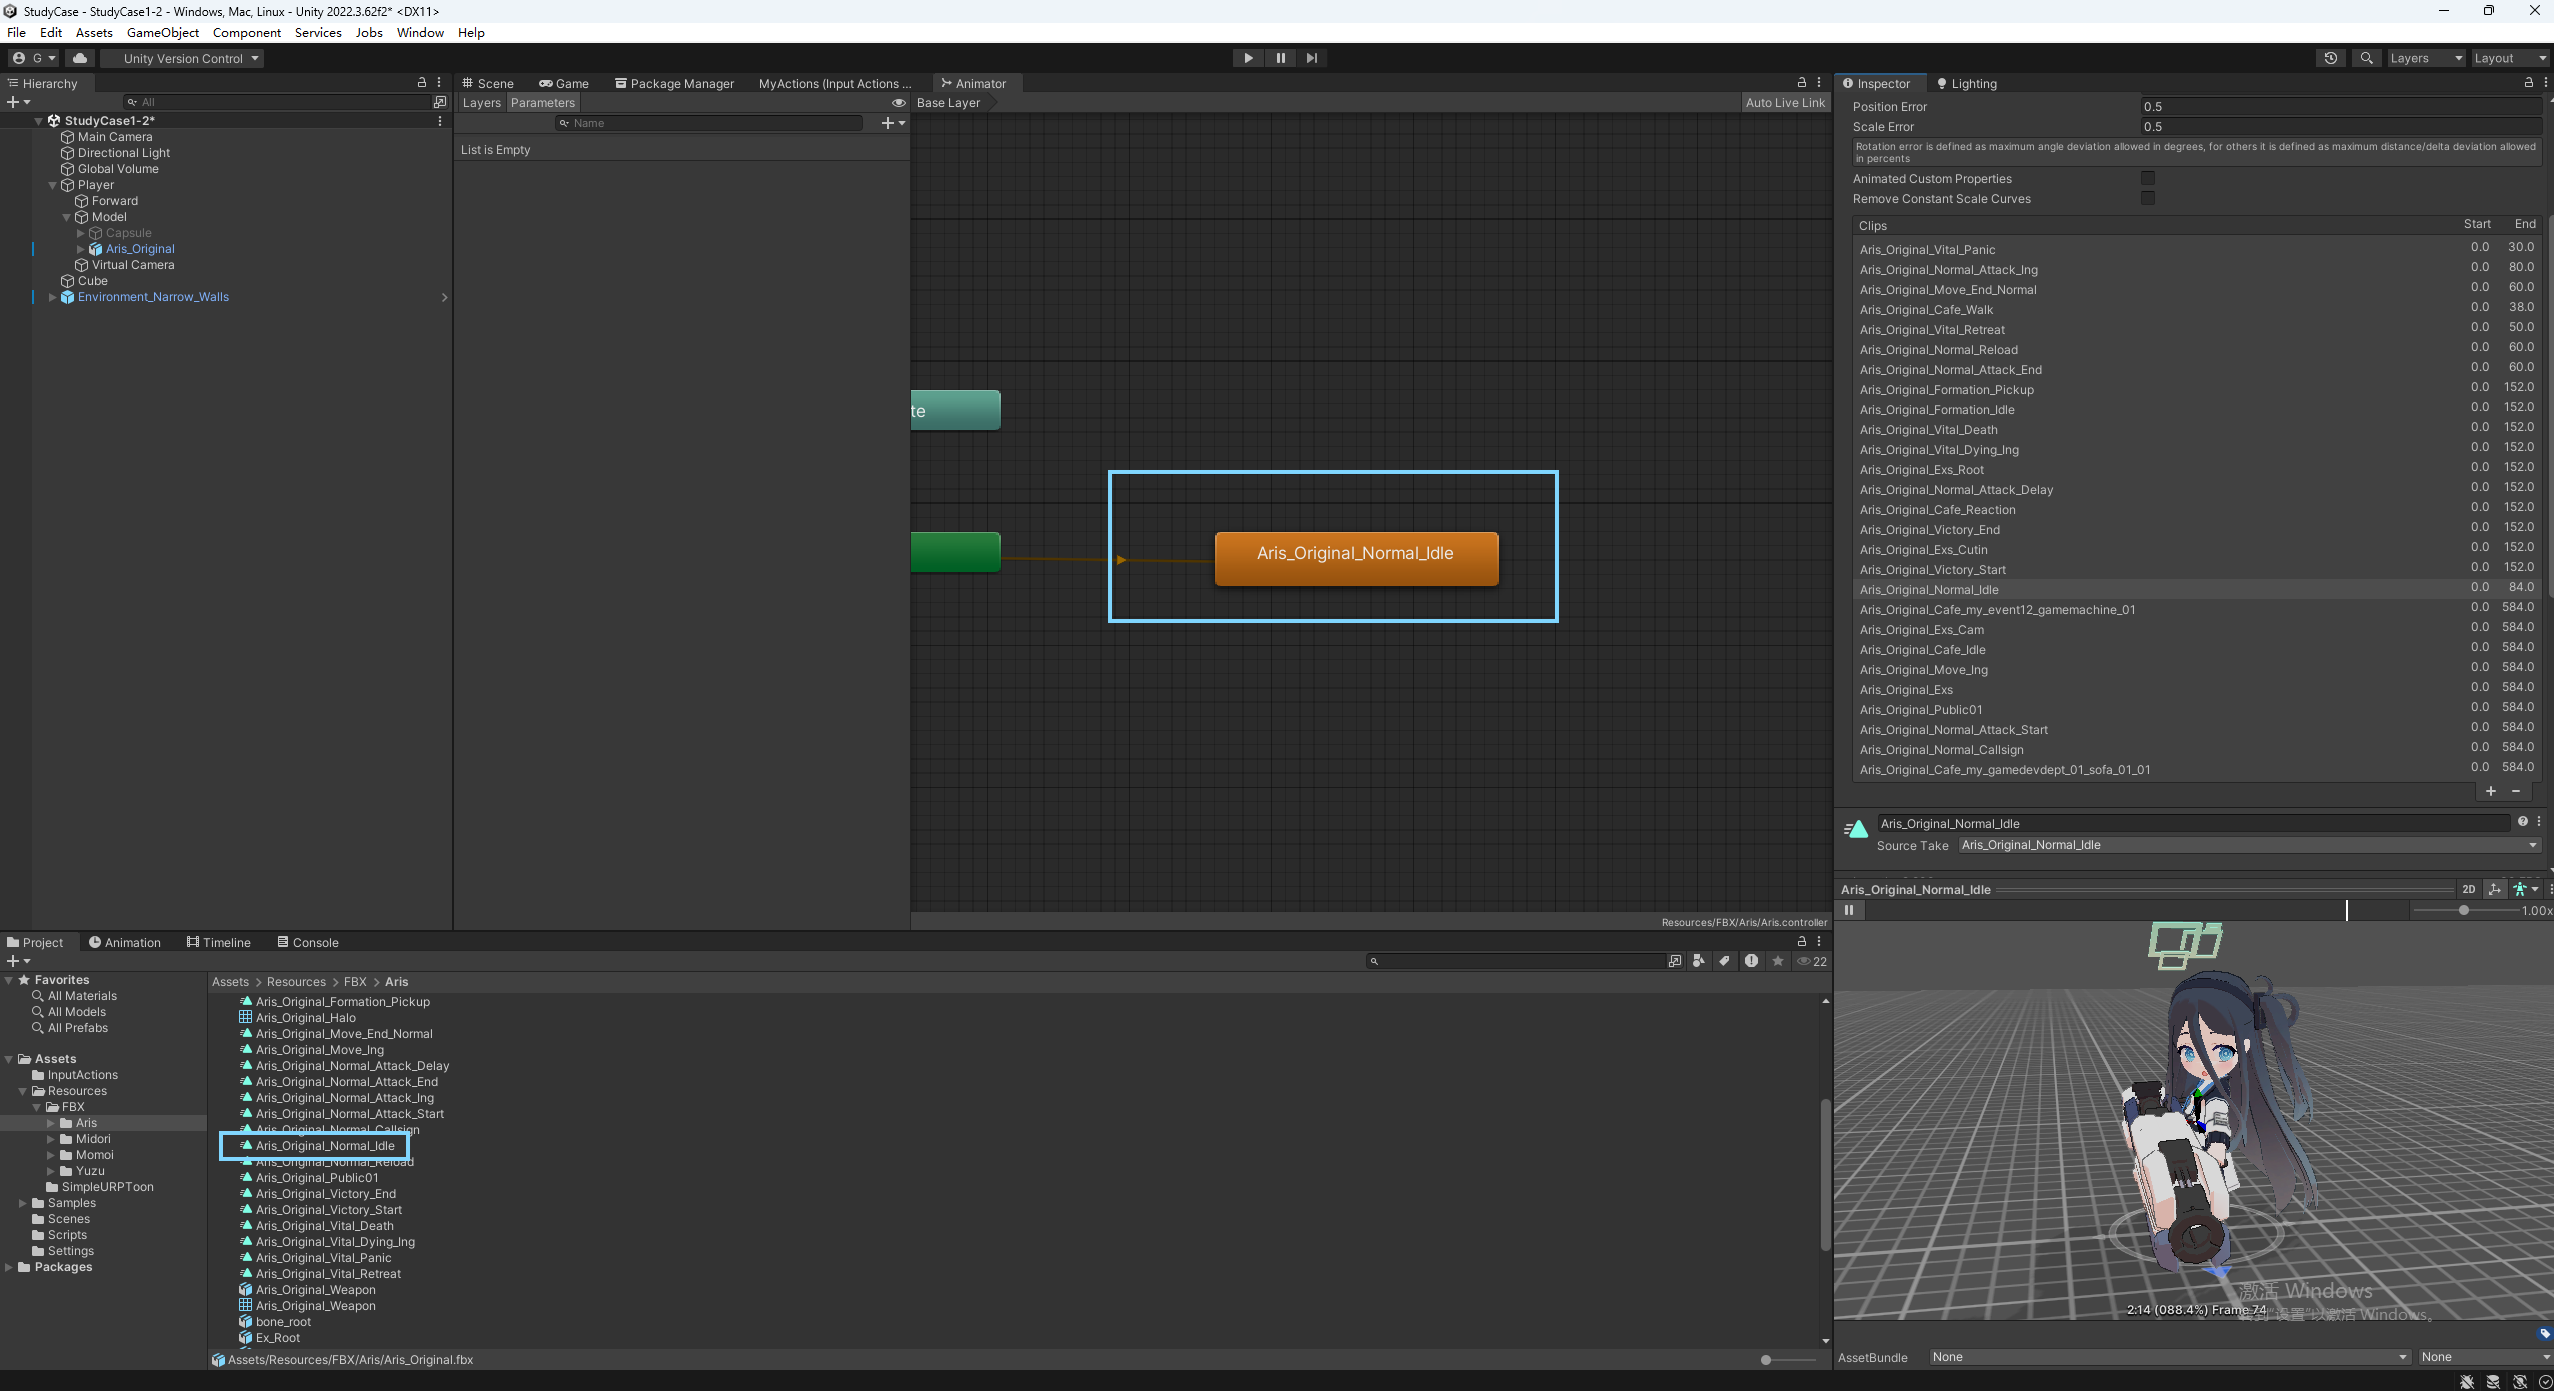Click the Search by Type icon

(1699, 961)
